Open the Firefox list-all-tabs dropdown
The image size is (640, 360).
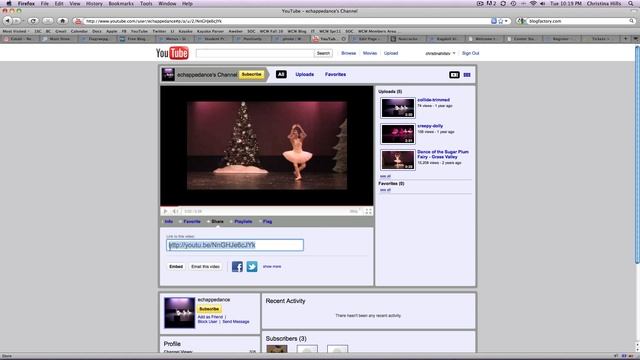(636, 39)
